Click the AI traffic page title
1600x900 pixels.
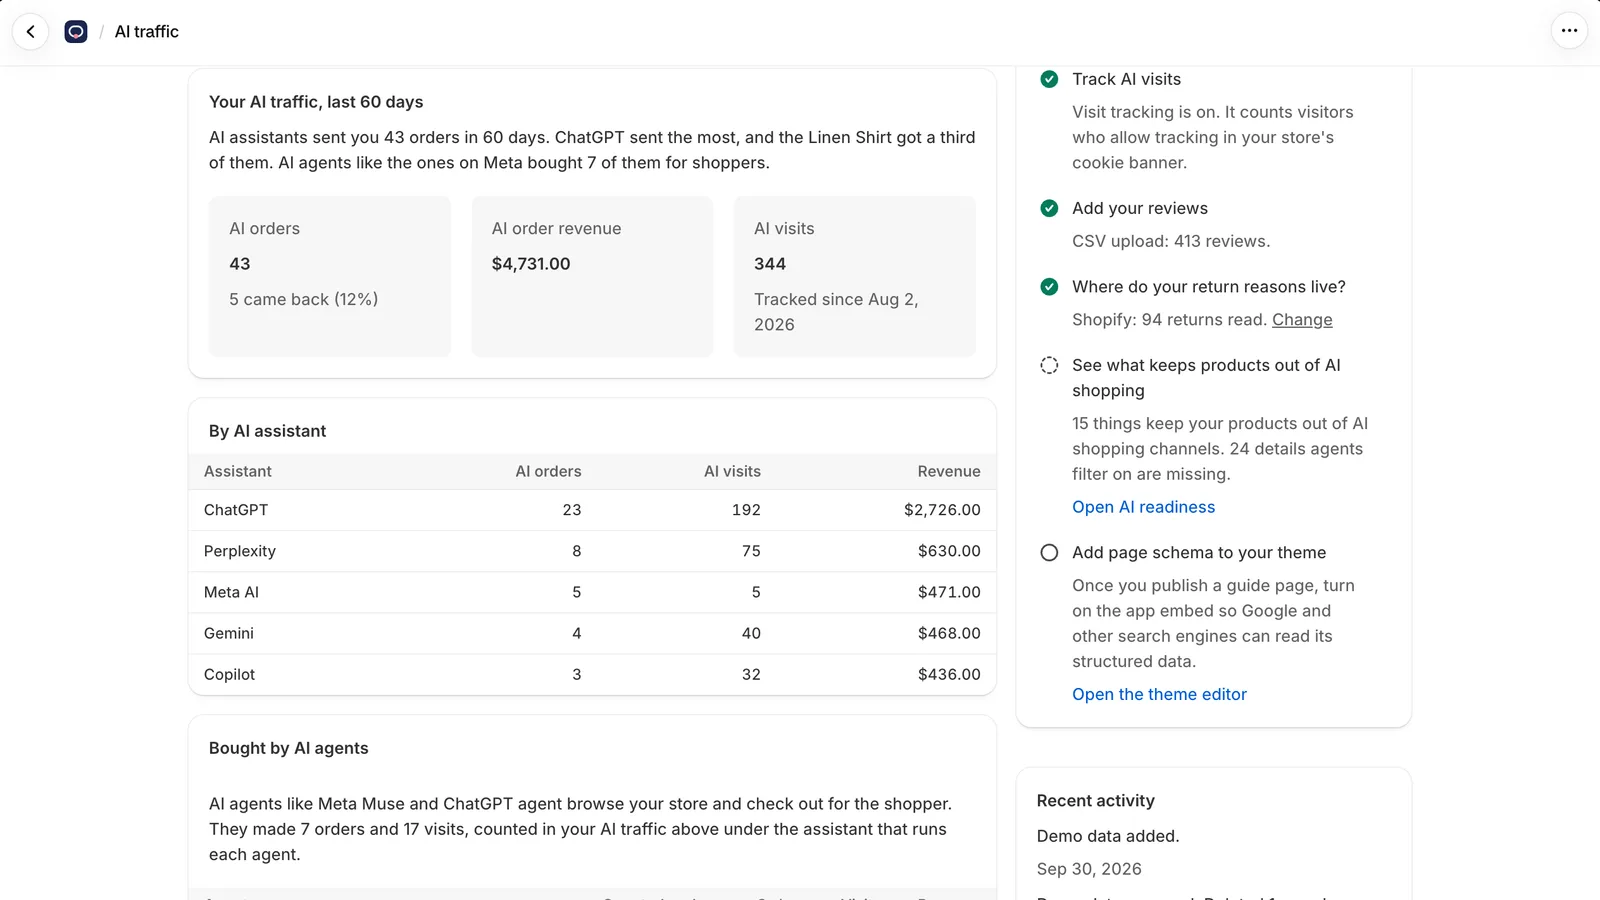(x=147, y=32)
